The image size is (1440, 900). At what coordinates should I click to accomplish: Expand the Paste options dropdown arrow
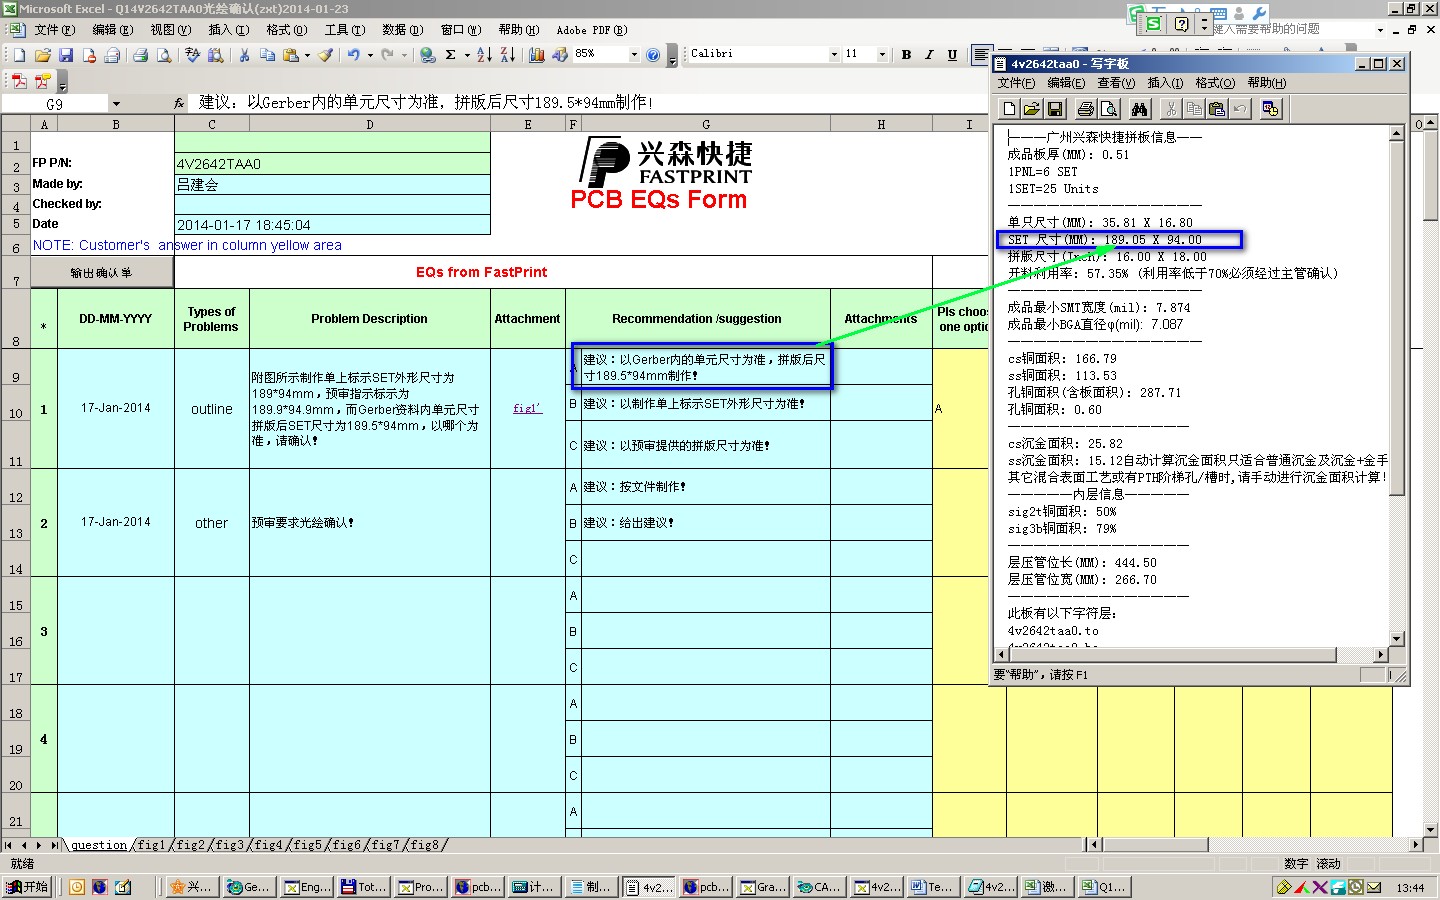[x=307, y=55]
